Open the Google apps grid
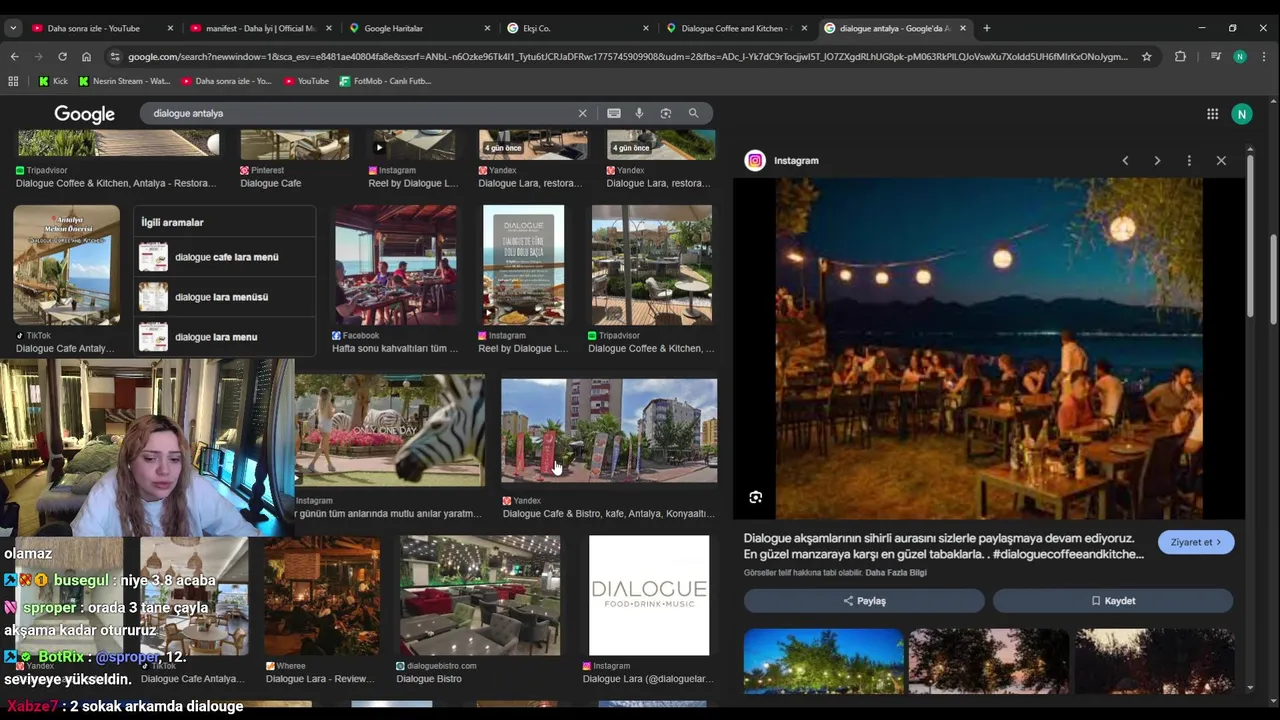 (x=1212, y=114)
